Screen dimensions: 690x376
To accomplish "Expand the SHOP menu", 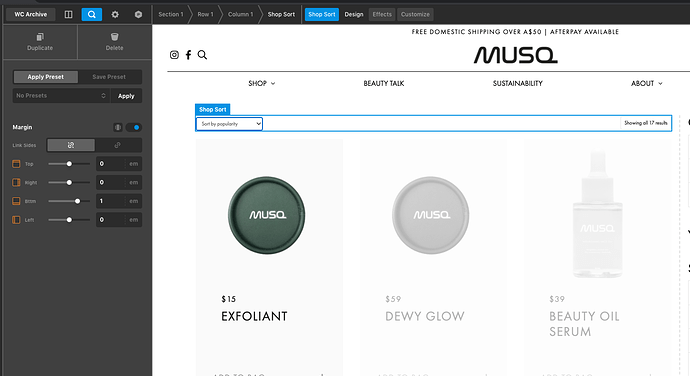I will tap(261, 83).
